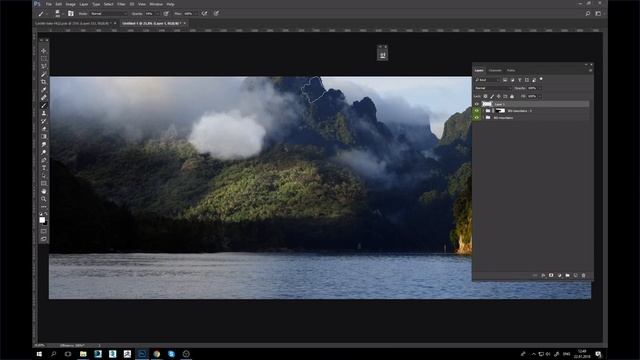Viewport: 640px width, 360px height.
Task: Open the Layers panel options menu
Action: (x=590, y=71)
